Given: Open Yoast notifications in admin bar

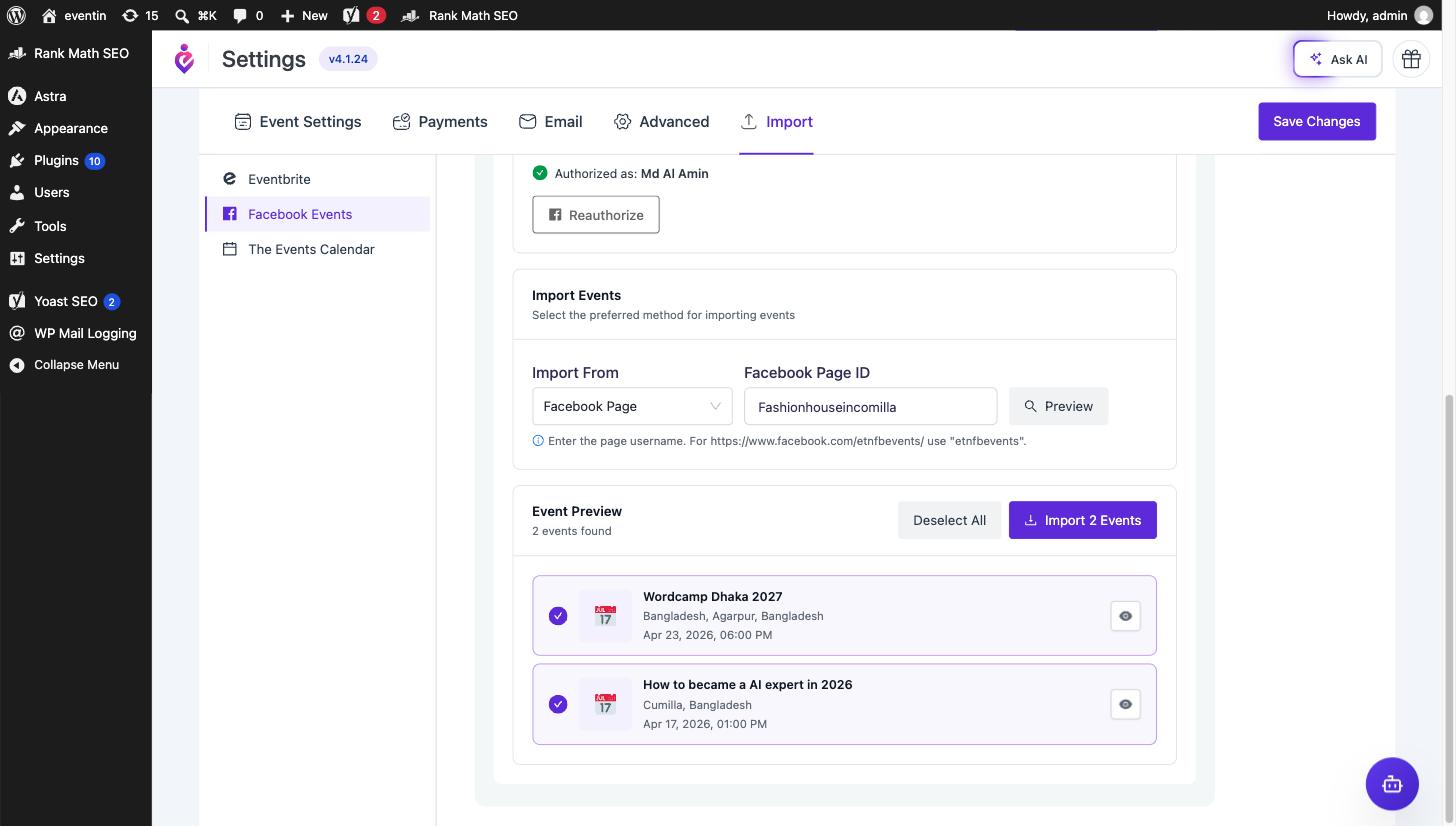Looking at the screenshot, I should tap(364, 15).
